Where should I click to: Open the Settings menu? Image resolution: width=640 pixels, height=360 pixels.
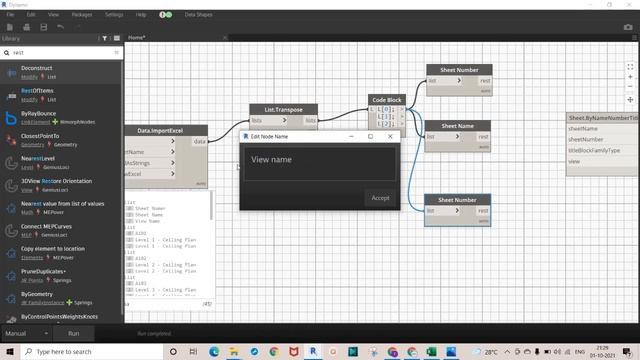[114, 15]
